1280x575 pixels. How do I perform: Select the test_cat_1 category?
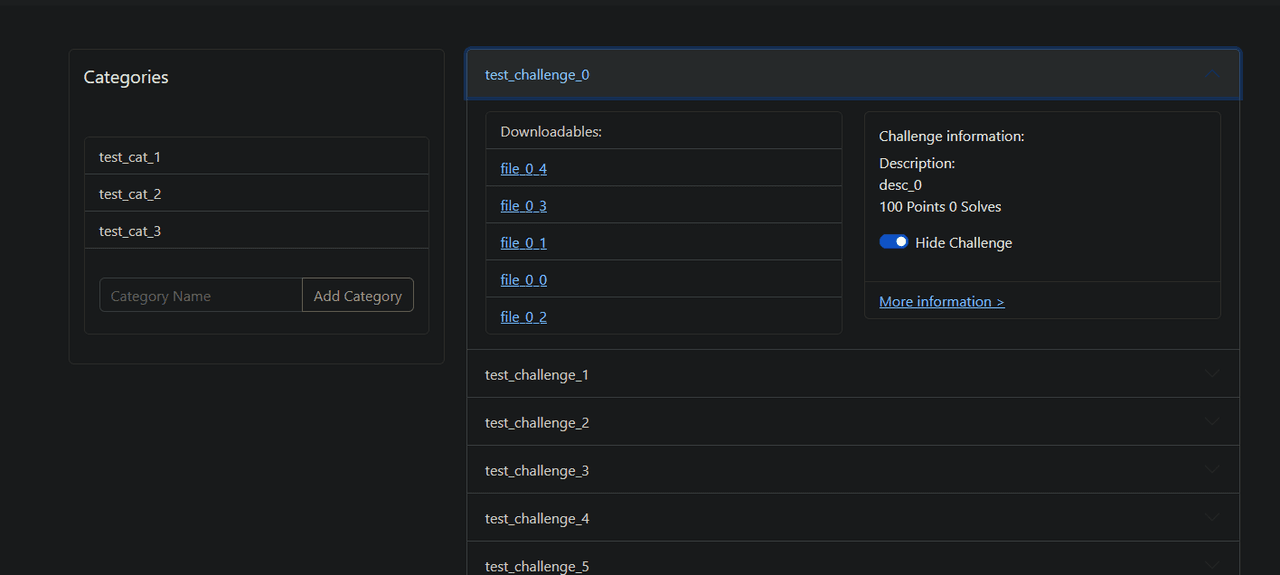(x=130, y=157)
